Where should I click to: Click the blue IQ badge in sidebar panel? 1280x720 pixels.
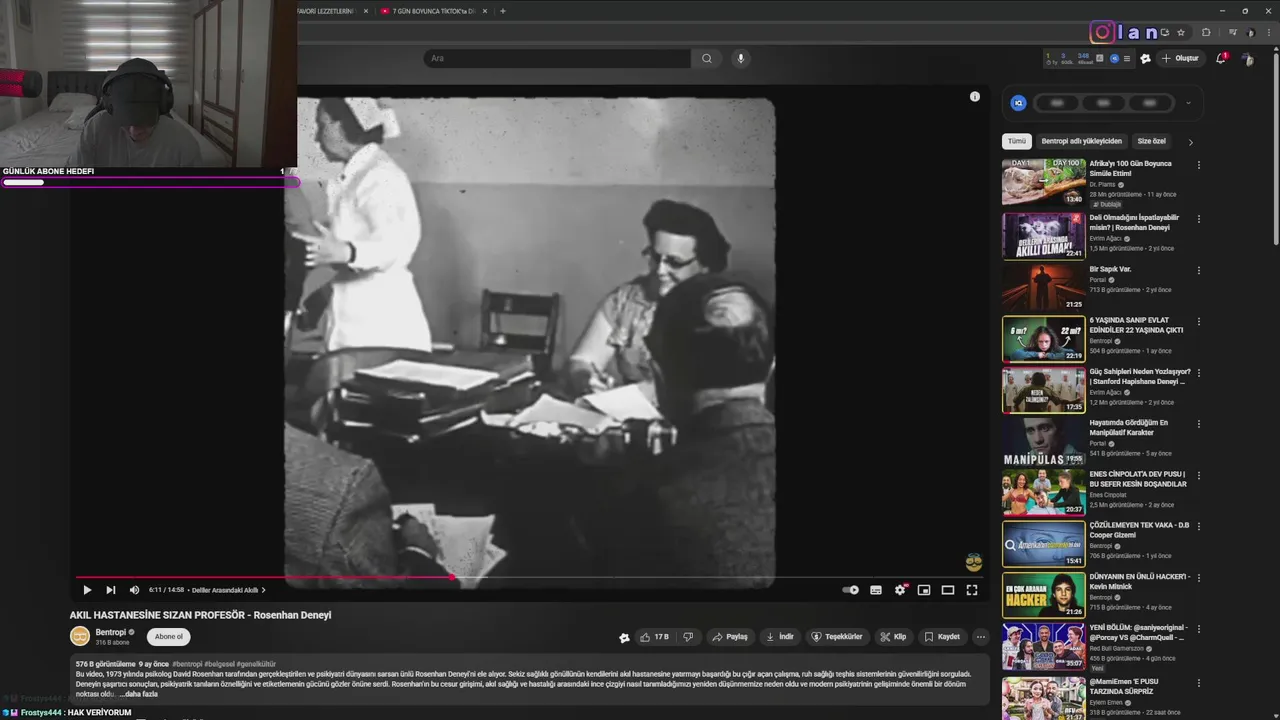1018,103
